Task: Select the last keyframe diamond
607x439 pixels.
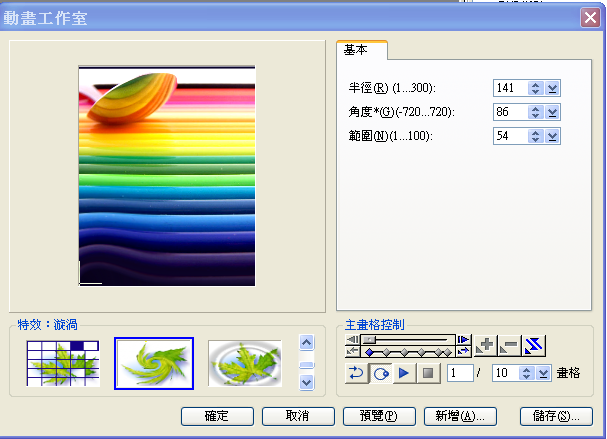Action: pyautogui.click(x=448, y=352)
